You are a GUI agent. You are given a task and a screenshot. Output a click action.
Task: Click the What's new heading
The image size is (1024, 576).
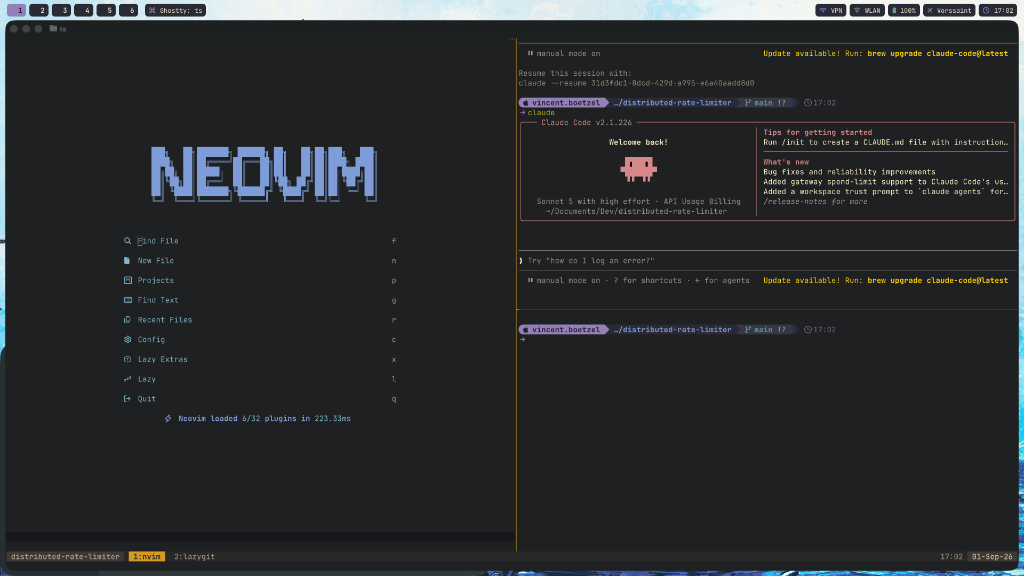(x=786, y=162)
